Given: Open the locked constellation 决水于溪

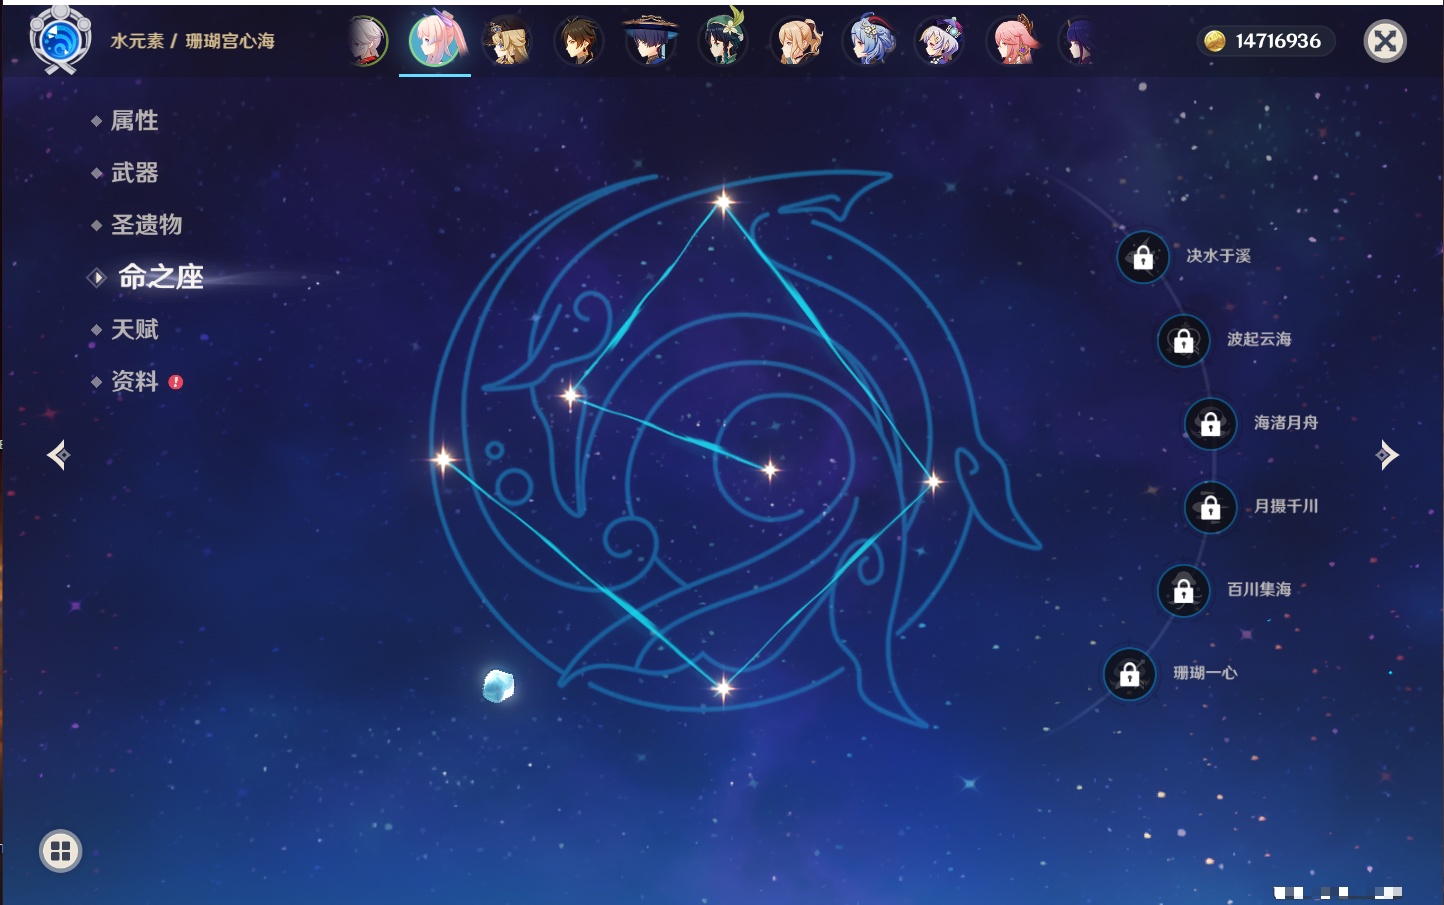Looking at the screenshot, I should point(1143,258).
